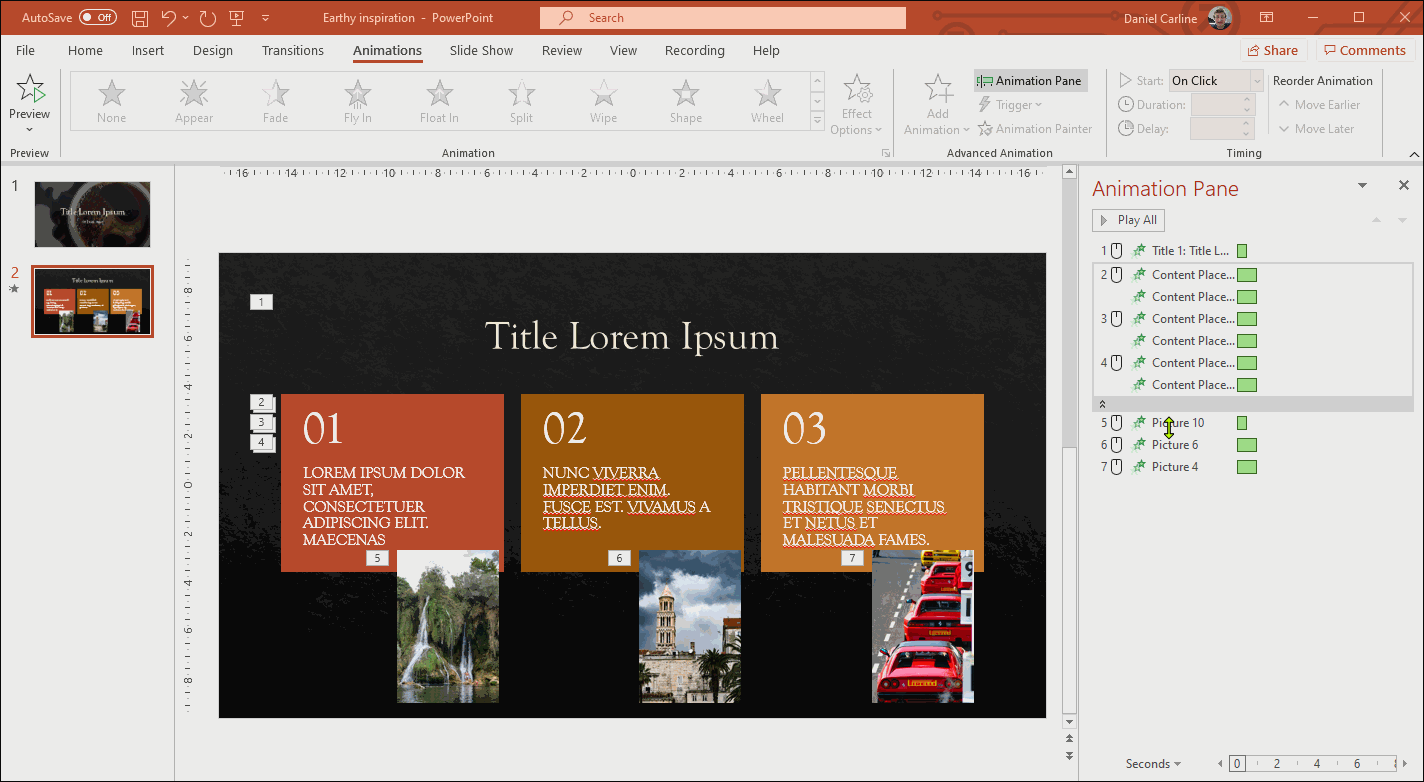Open the Trigger dropdown
This screenshot has height=782, width=1424.
1012,104
